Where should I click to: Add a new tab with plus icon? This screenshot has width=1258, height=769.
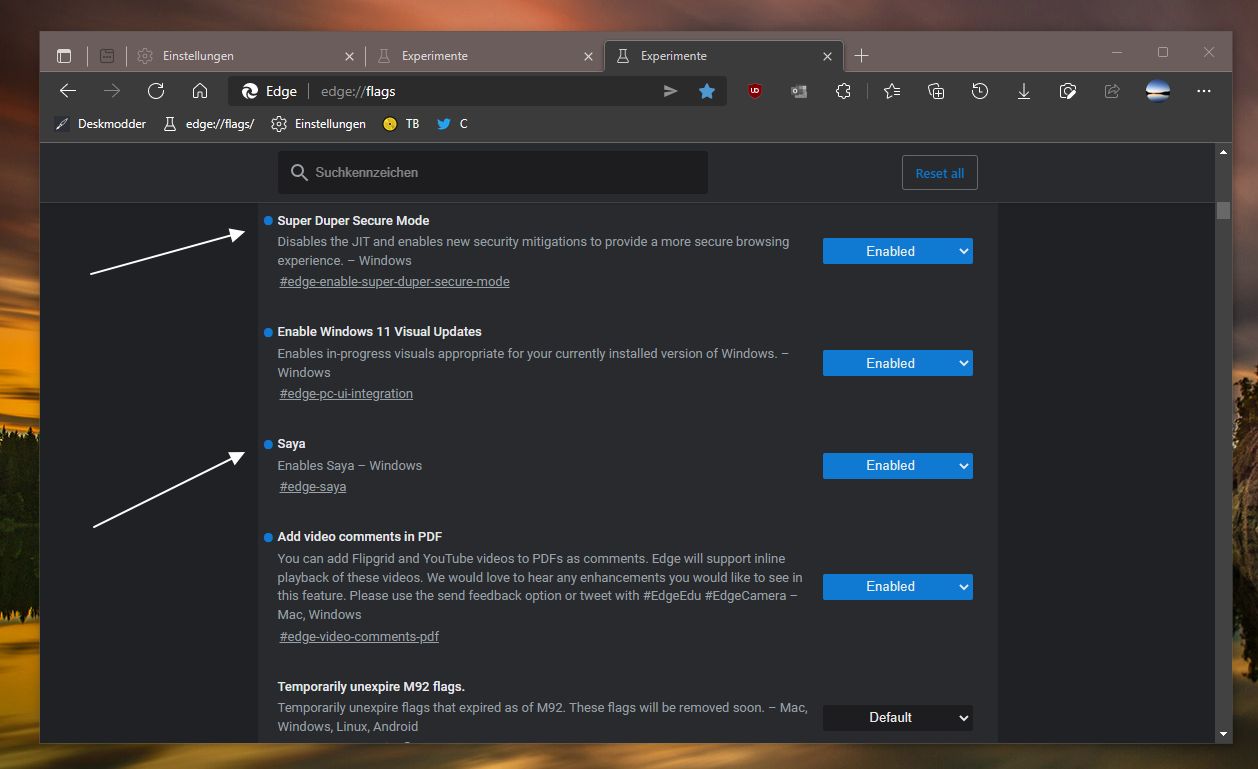[862, 56]
